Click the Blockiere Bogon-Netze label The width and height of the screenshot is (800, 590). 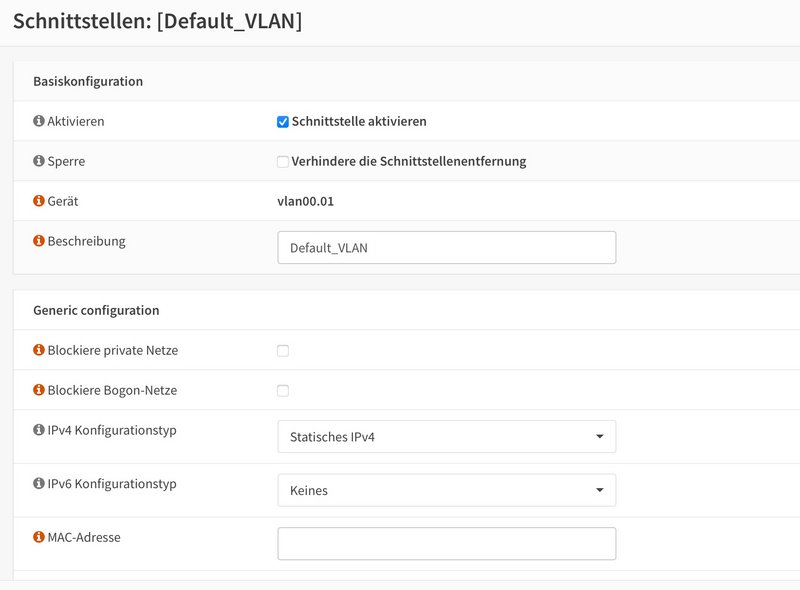coord(112,390)
